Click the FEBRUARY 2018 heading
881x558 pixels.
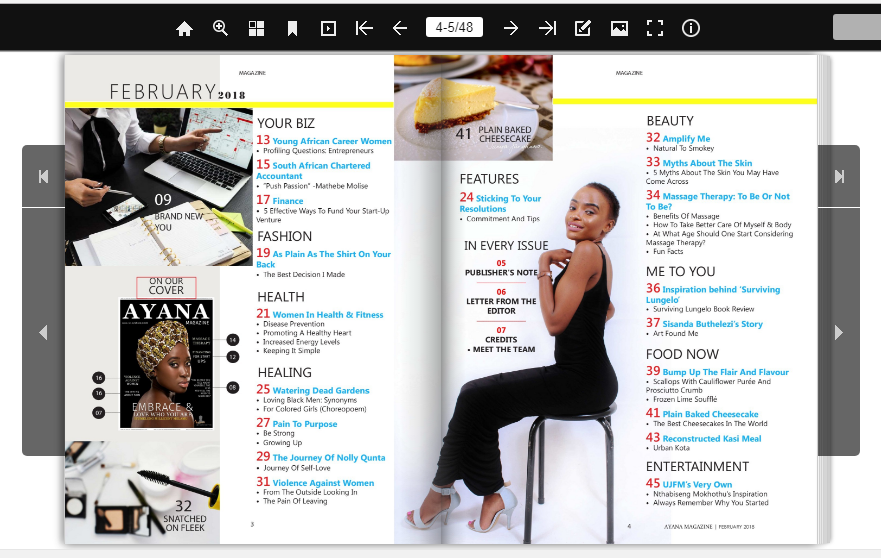tap(177, 92)
